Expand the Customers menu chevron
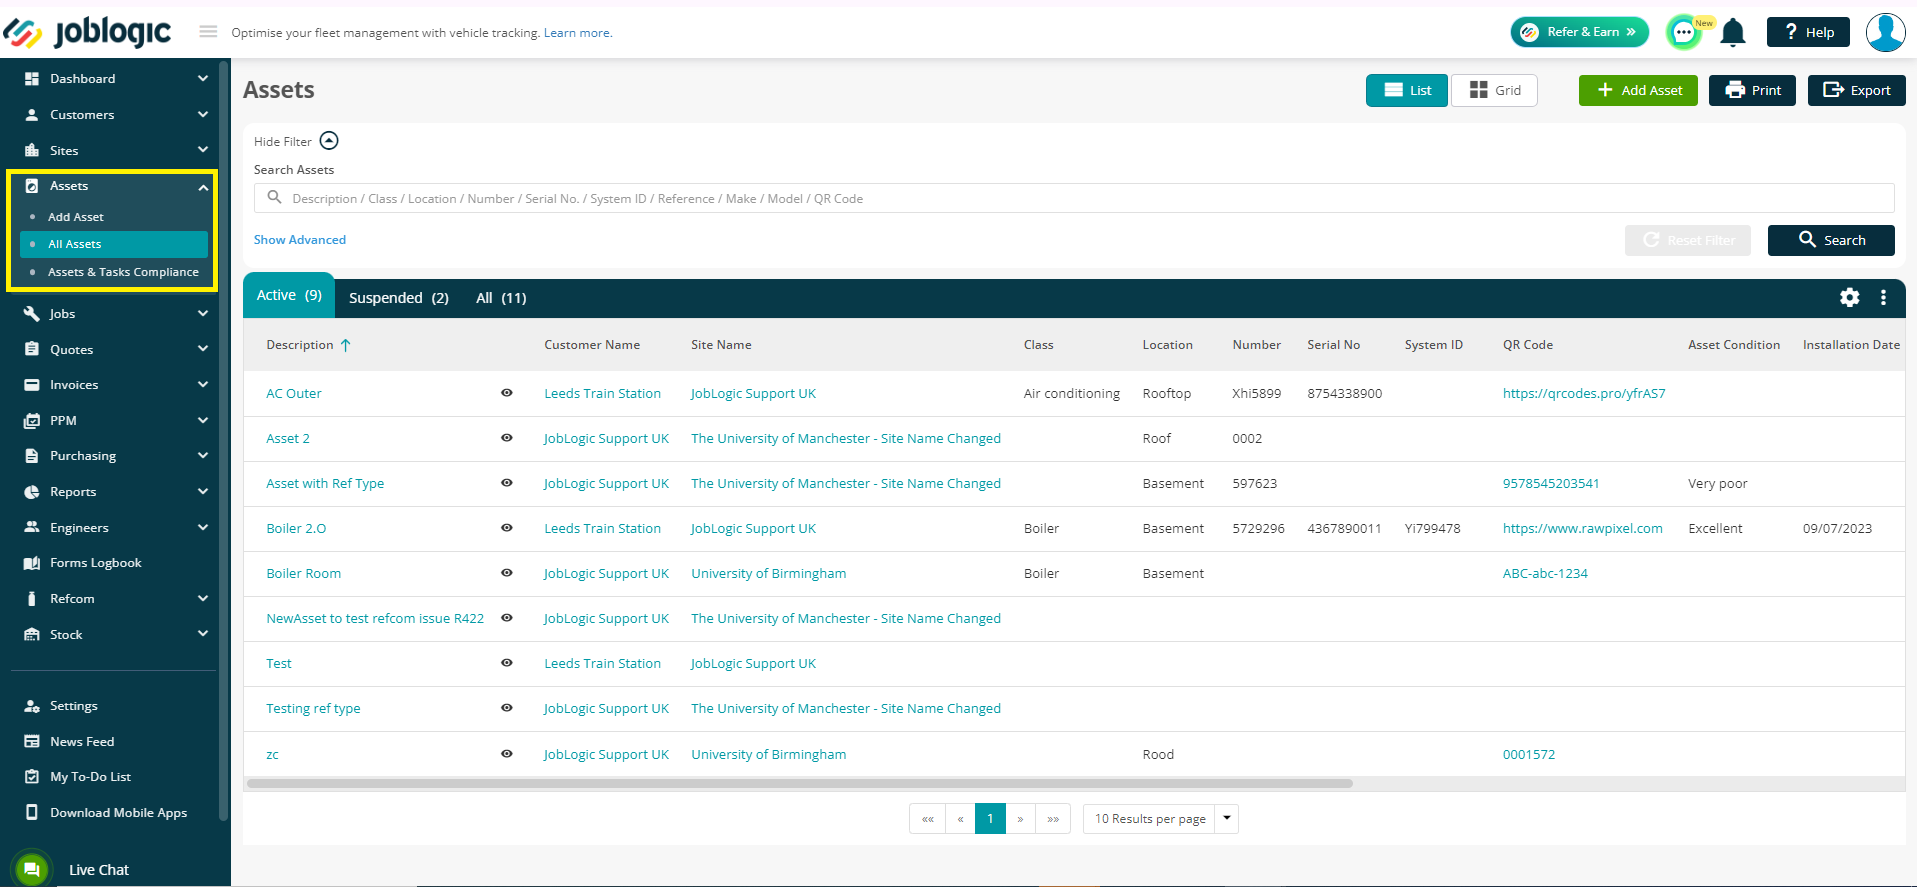 [x=203, y=115]
